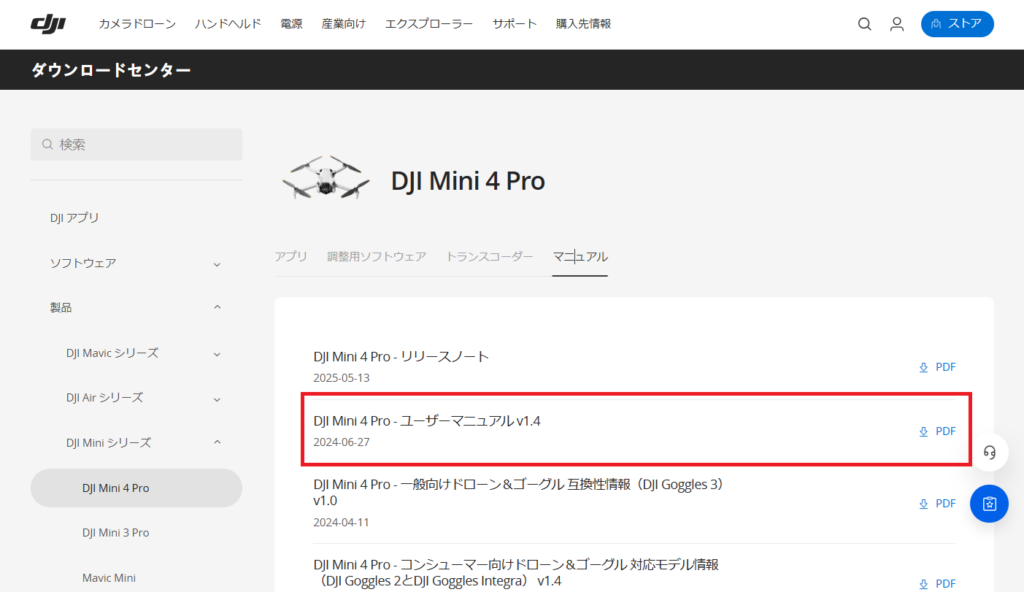This screenshot has width=1024, height=592.
Task: Select DJI Mini 4 Pro in sidebar
Action: pos(136,488)
